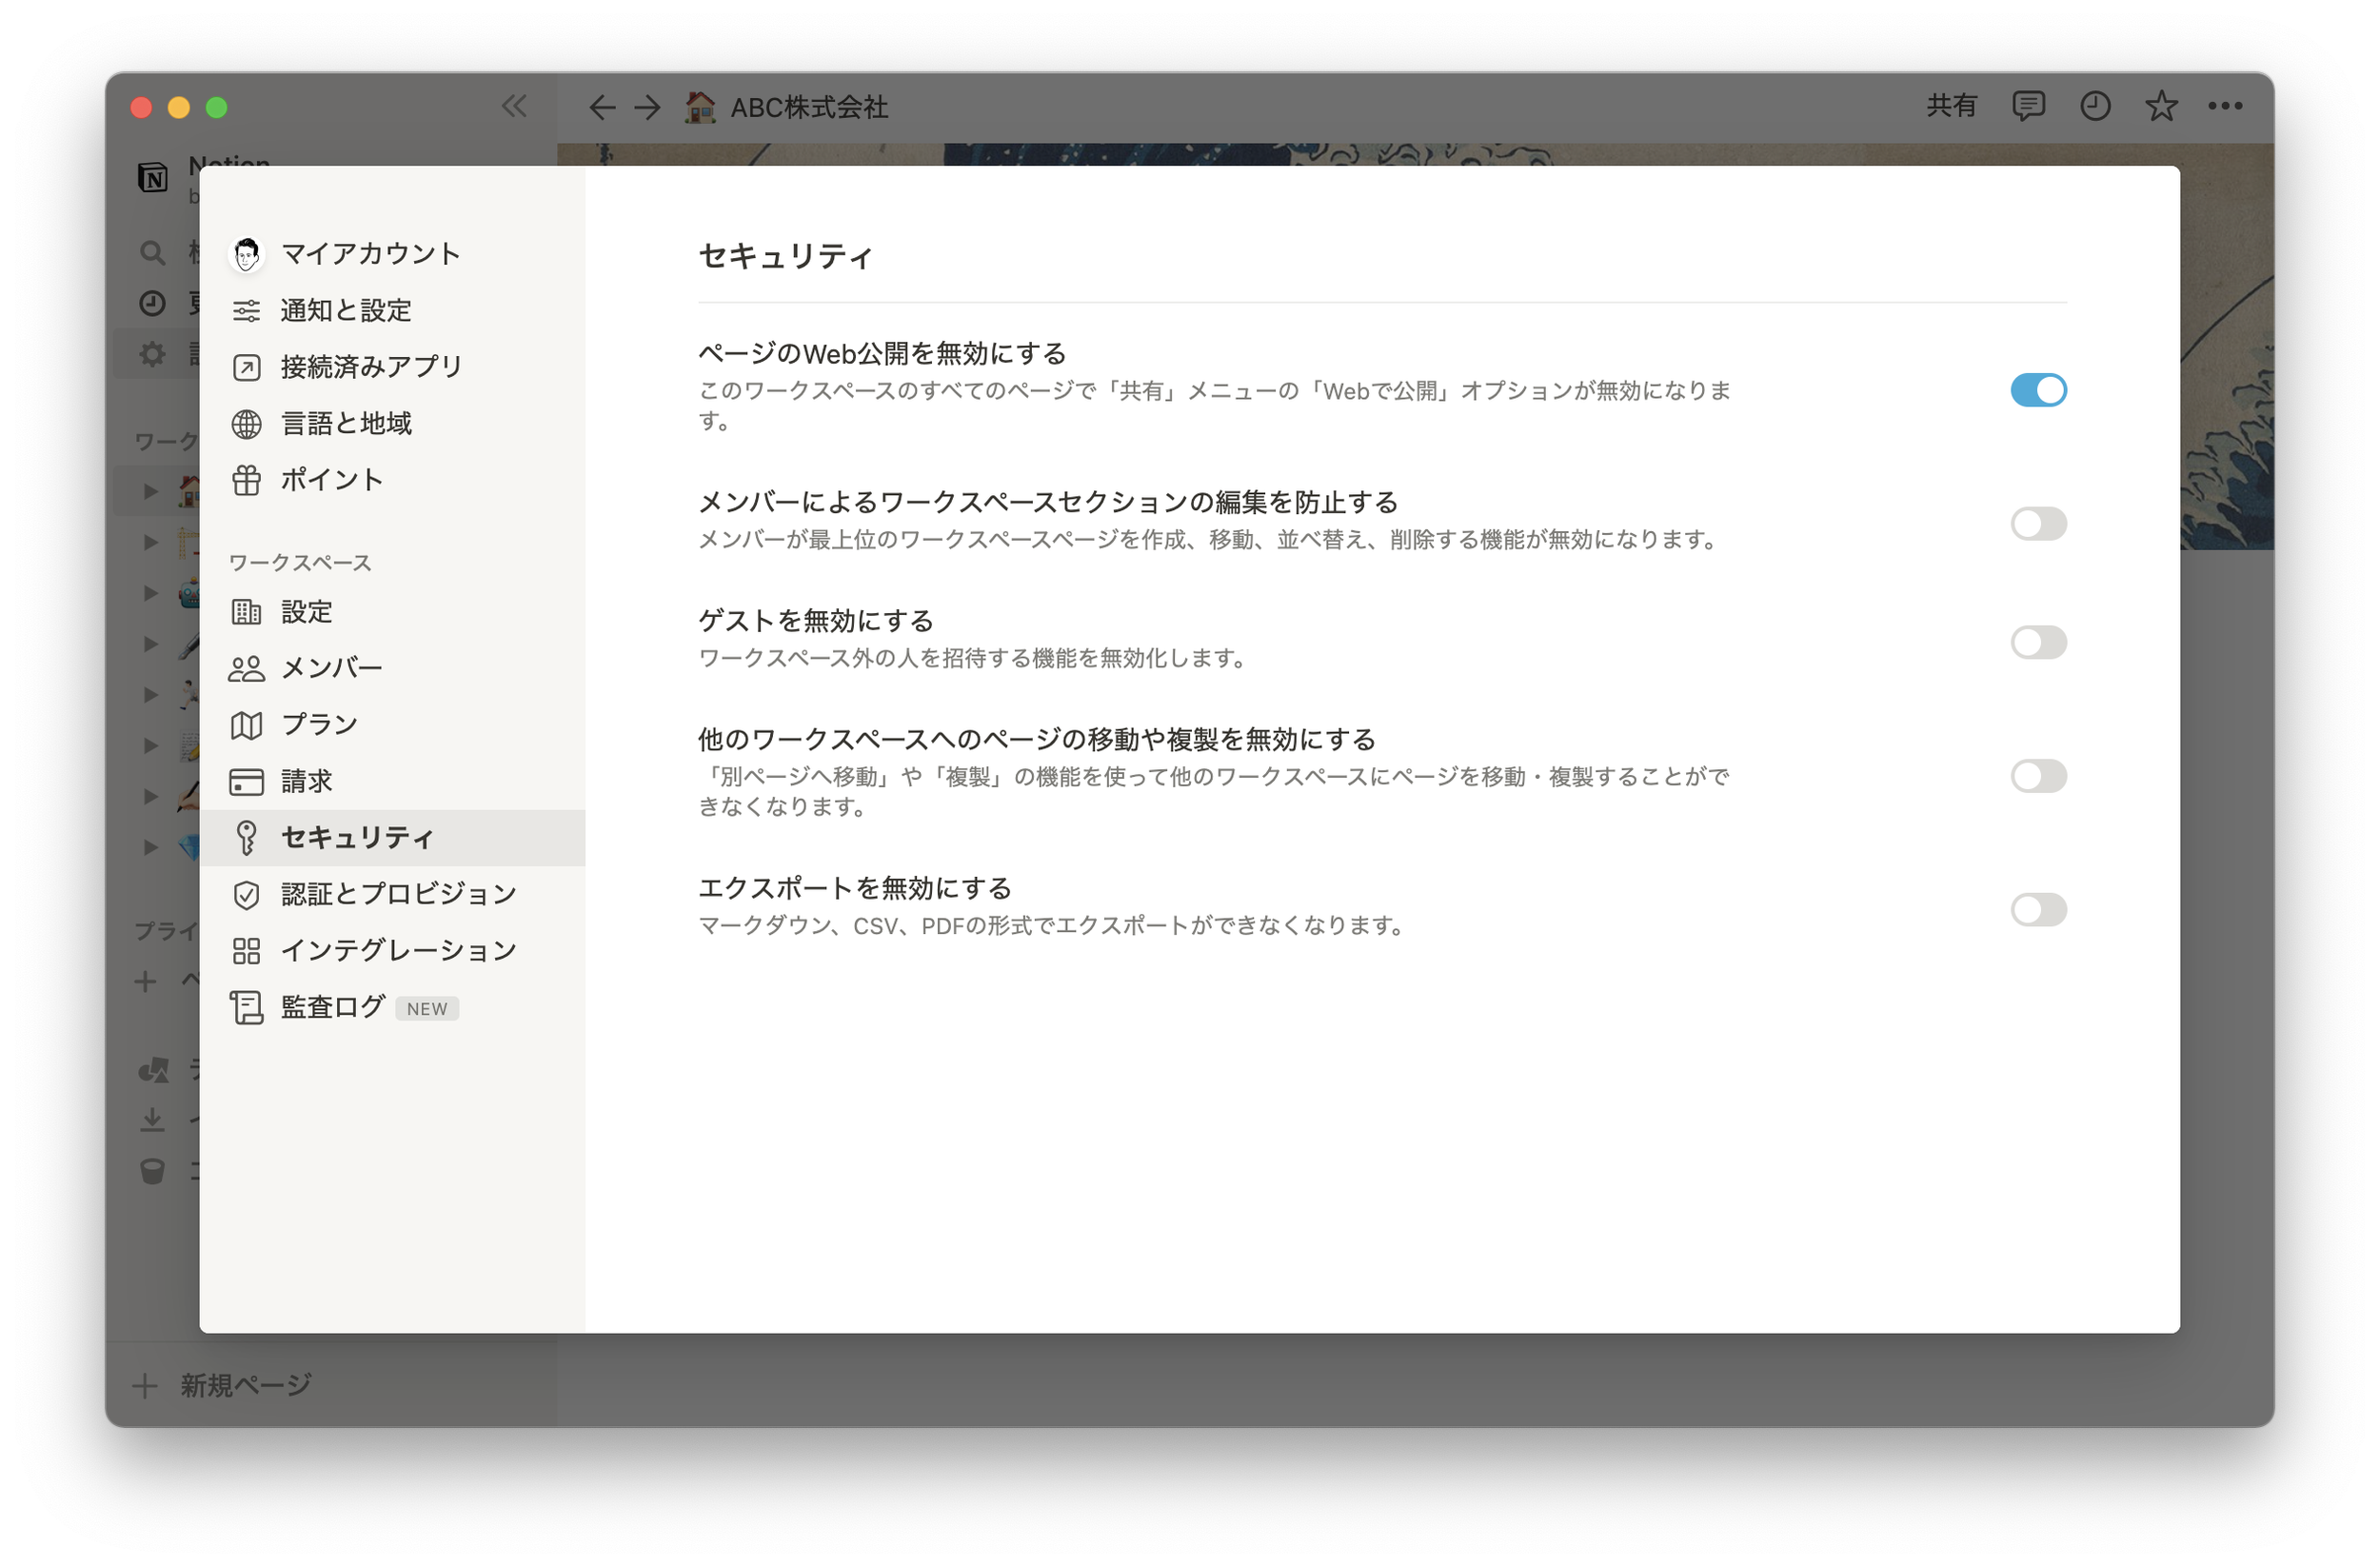
Task: Toggle 他のワークスペースへの移動や複製を無効にする switch
Action: tap(2038, 776)
